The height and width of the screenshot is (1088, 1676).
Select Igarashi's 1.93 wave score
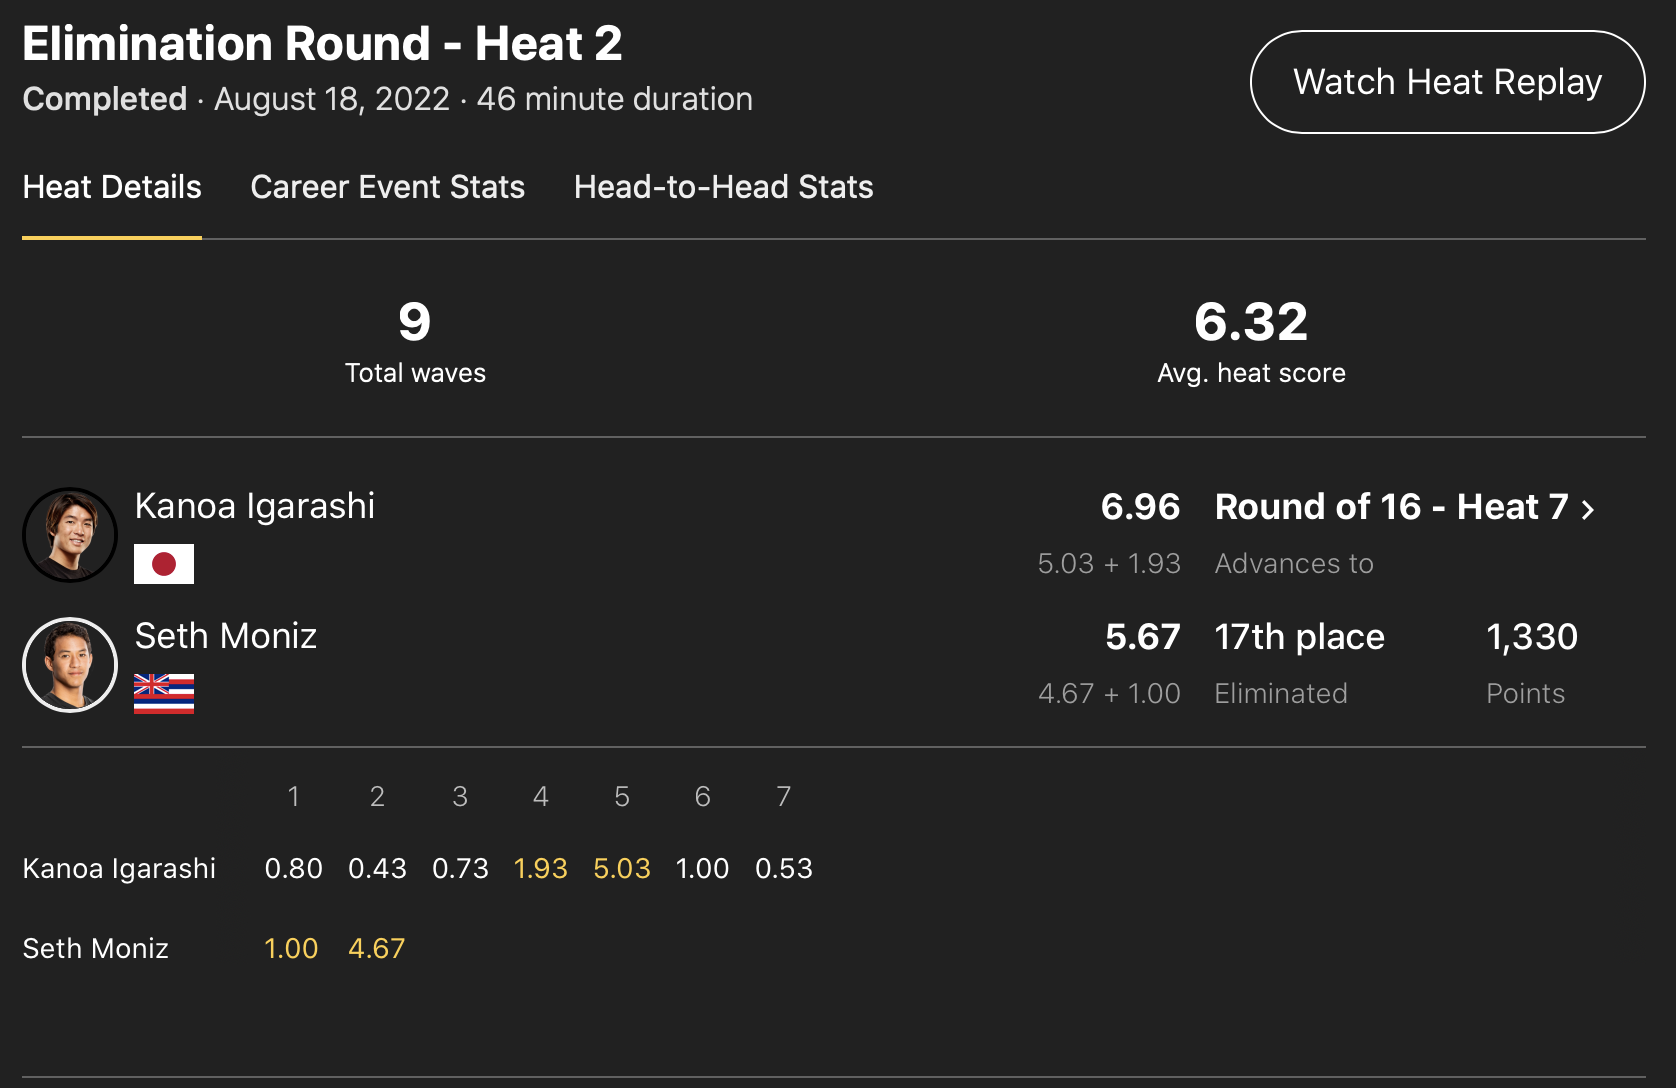(540, 868)
